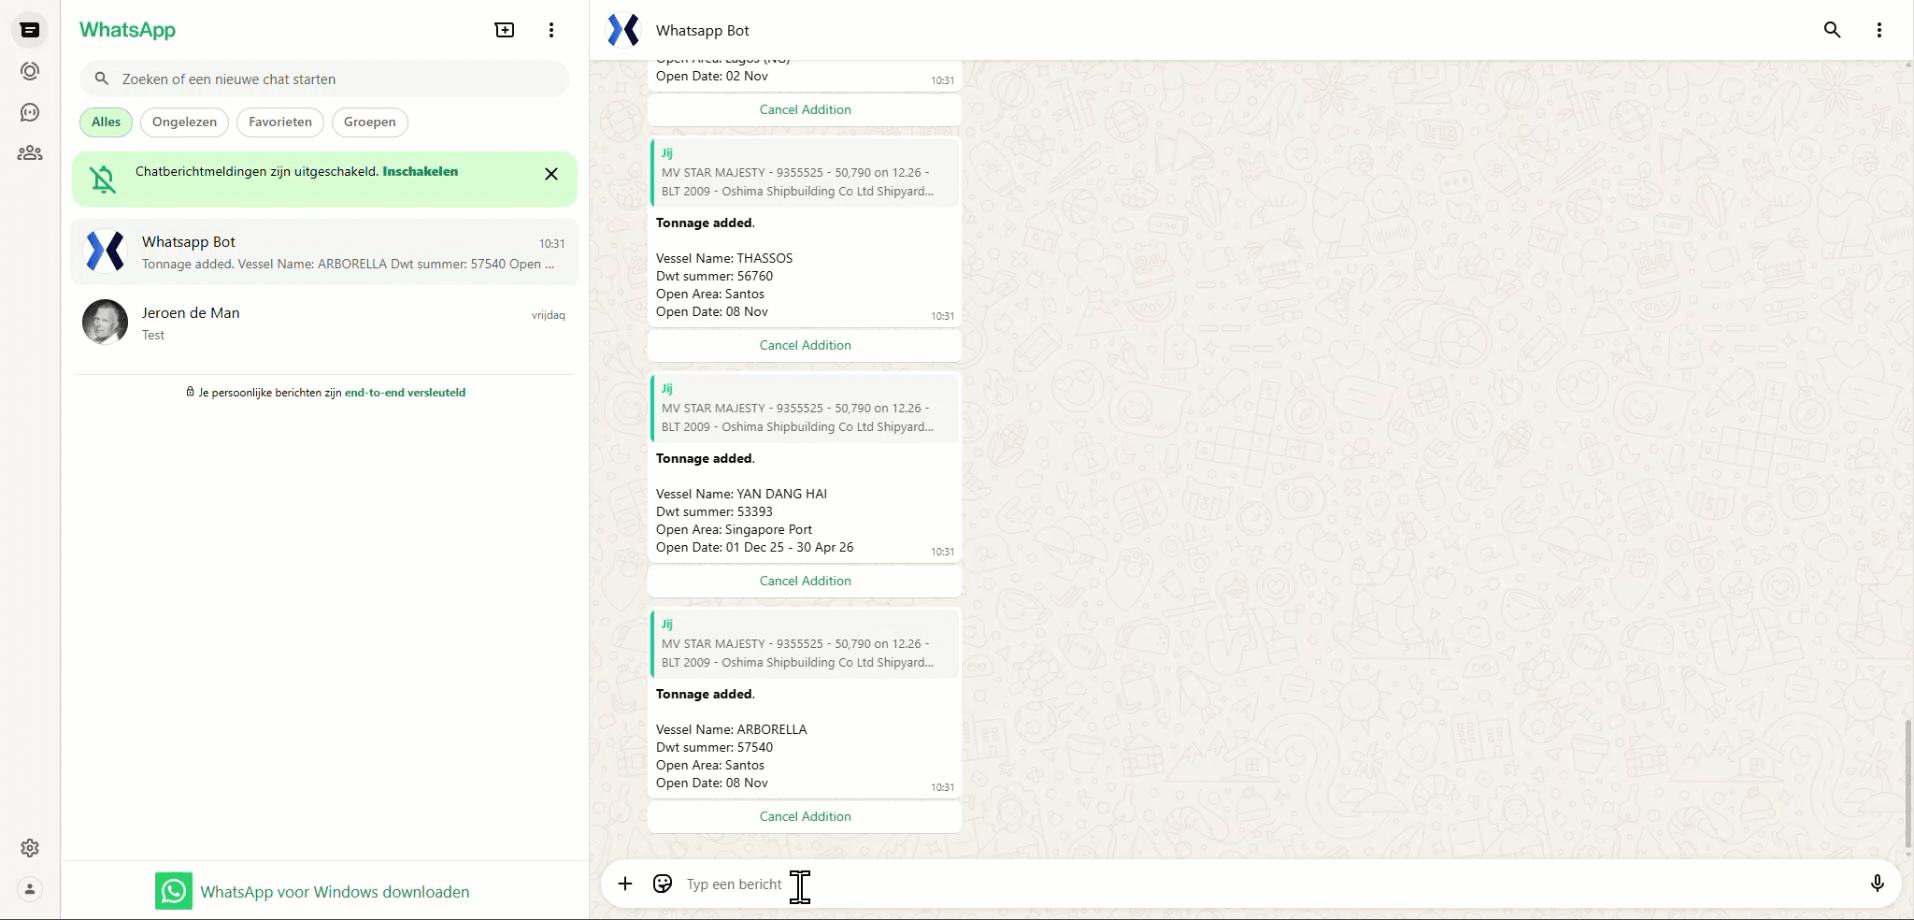Viewport: 1914px width, 920px height.
Task: Open your profile avatar at bottom left
Action: point(28,888)
